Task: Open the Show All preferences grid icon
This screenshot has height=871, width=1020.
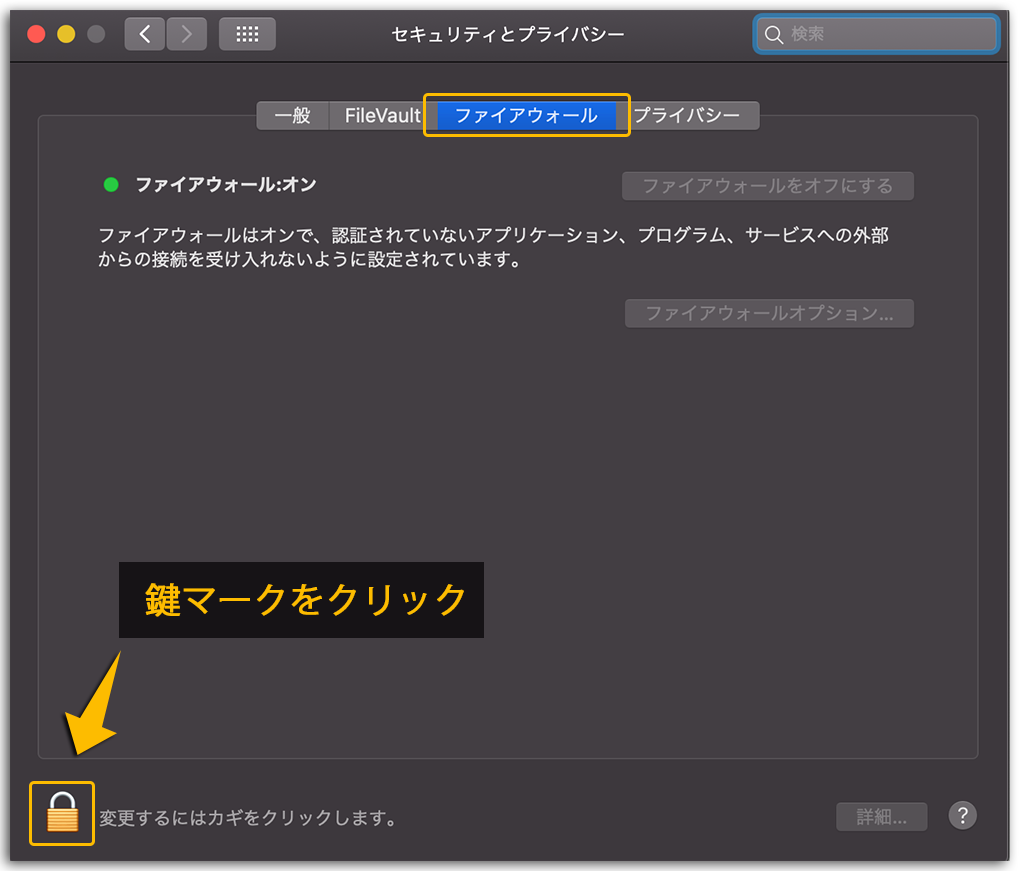Action: pyautogui.click(x=246, y=33)
